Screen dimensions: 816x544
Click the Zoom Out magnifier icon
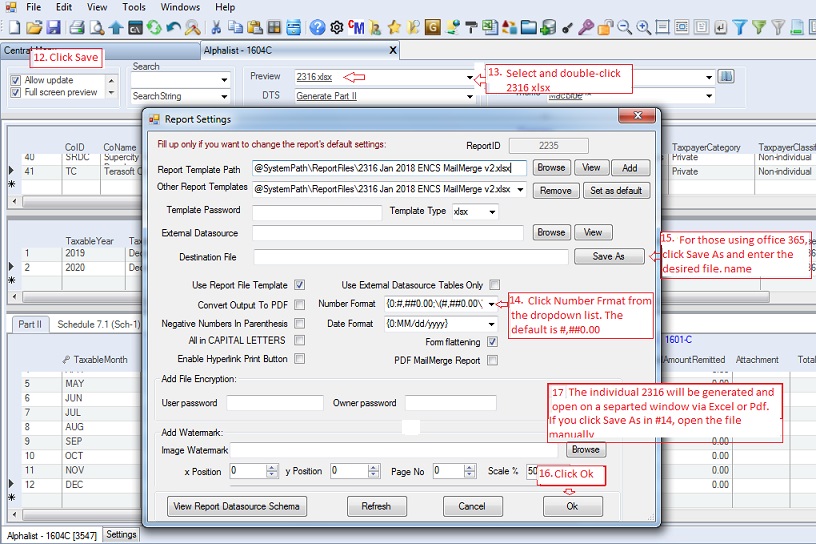(624, 27)
